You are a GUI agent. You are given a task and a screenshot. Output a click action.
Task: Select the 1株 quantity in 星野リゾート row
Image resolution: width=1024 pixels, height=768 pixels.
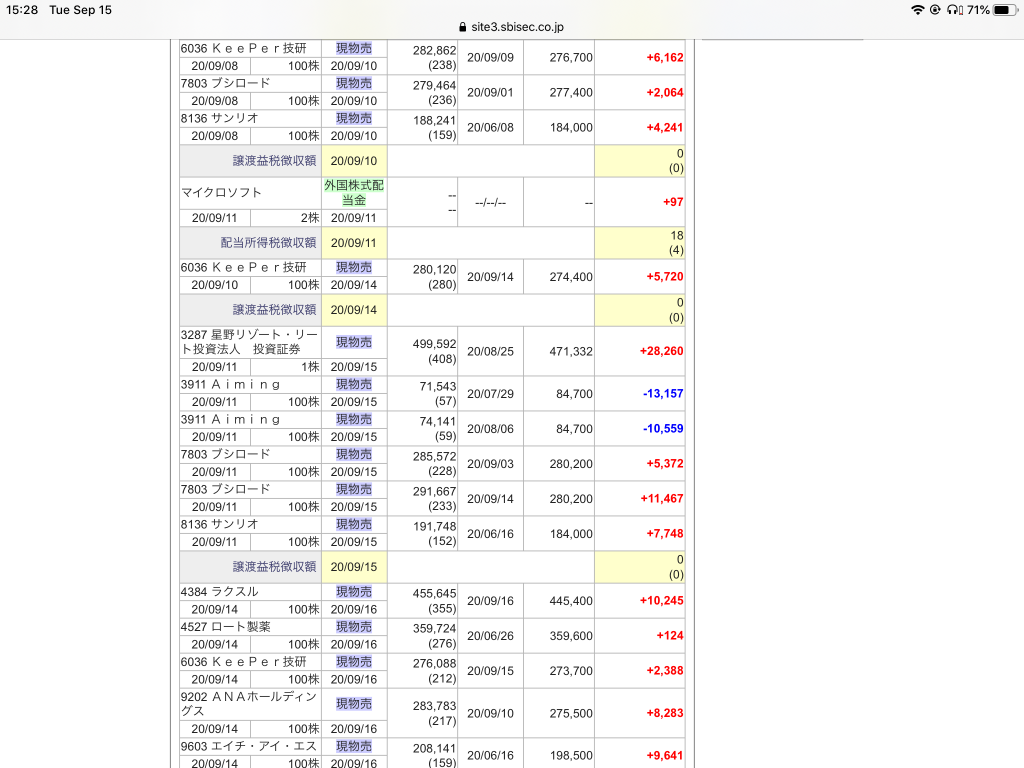tap(310, 367)
